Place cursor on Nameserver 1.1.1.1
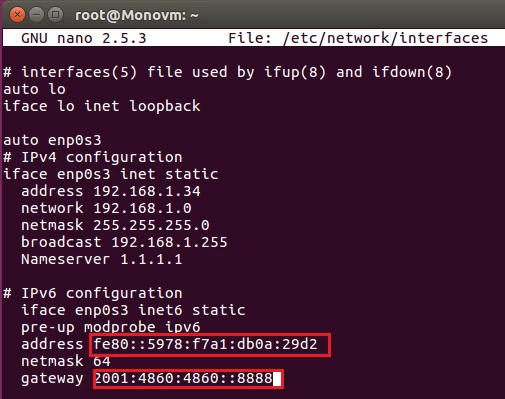Viewport: 505px width, 399px height. click(102, 259)
